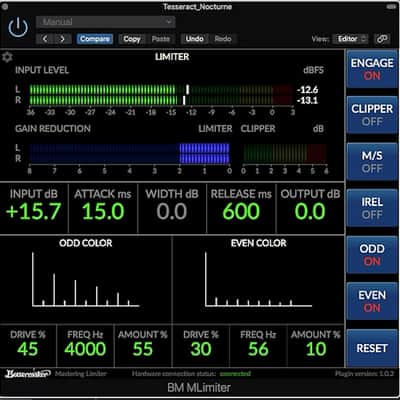Open the Manual preset dropdown

tap(105, 22)
